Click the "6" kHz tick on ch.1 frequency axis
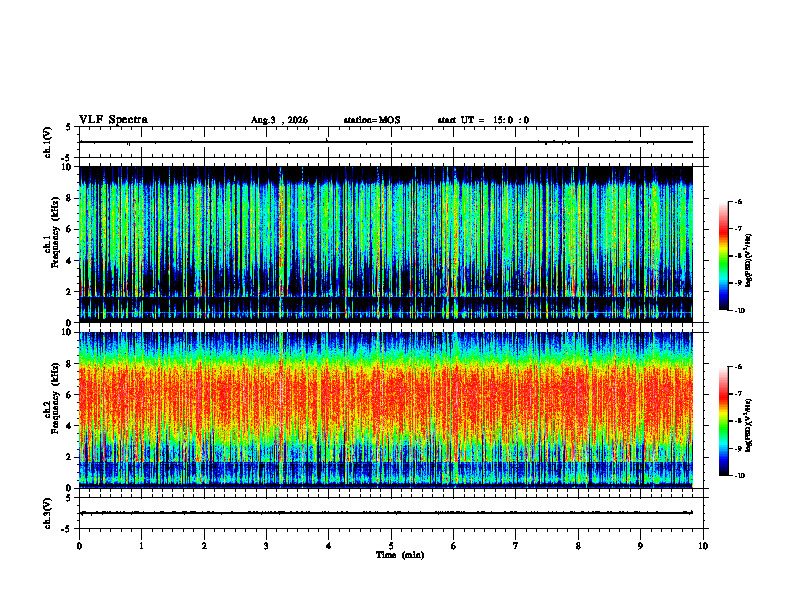 coord(71,229)
